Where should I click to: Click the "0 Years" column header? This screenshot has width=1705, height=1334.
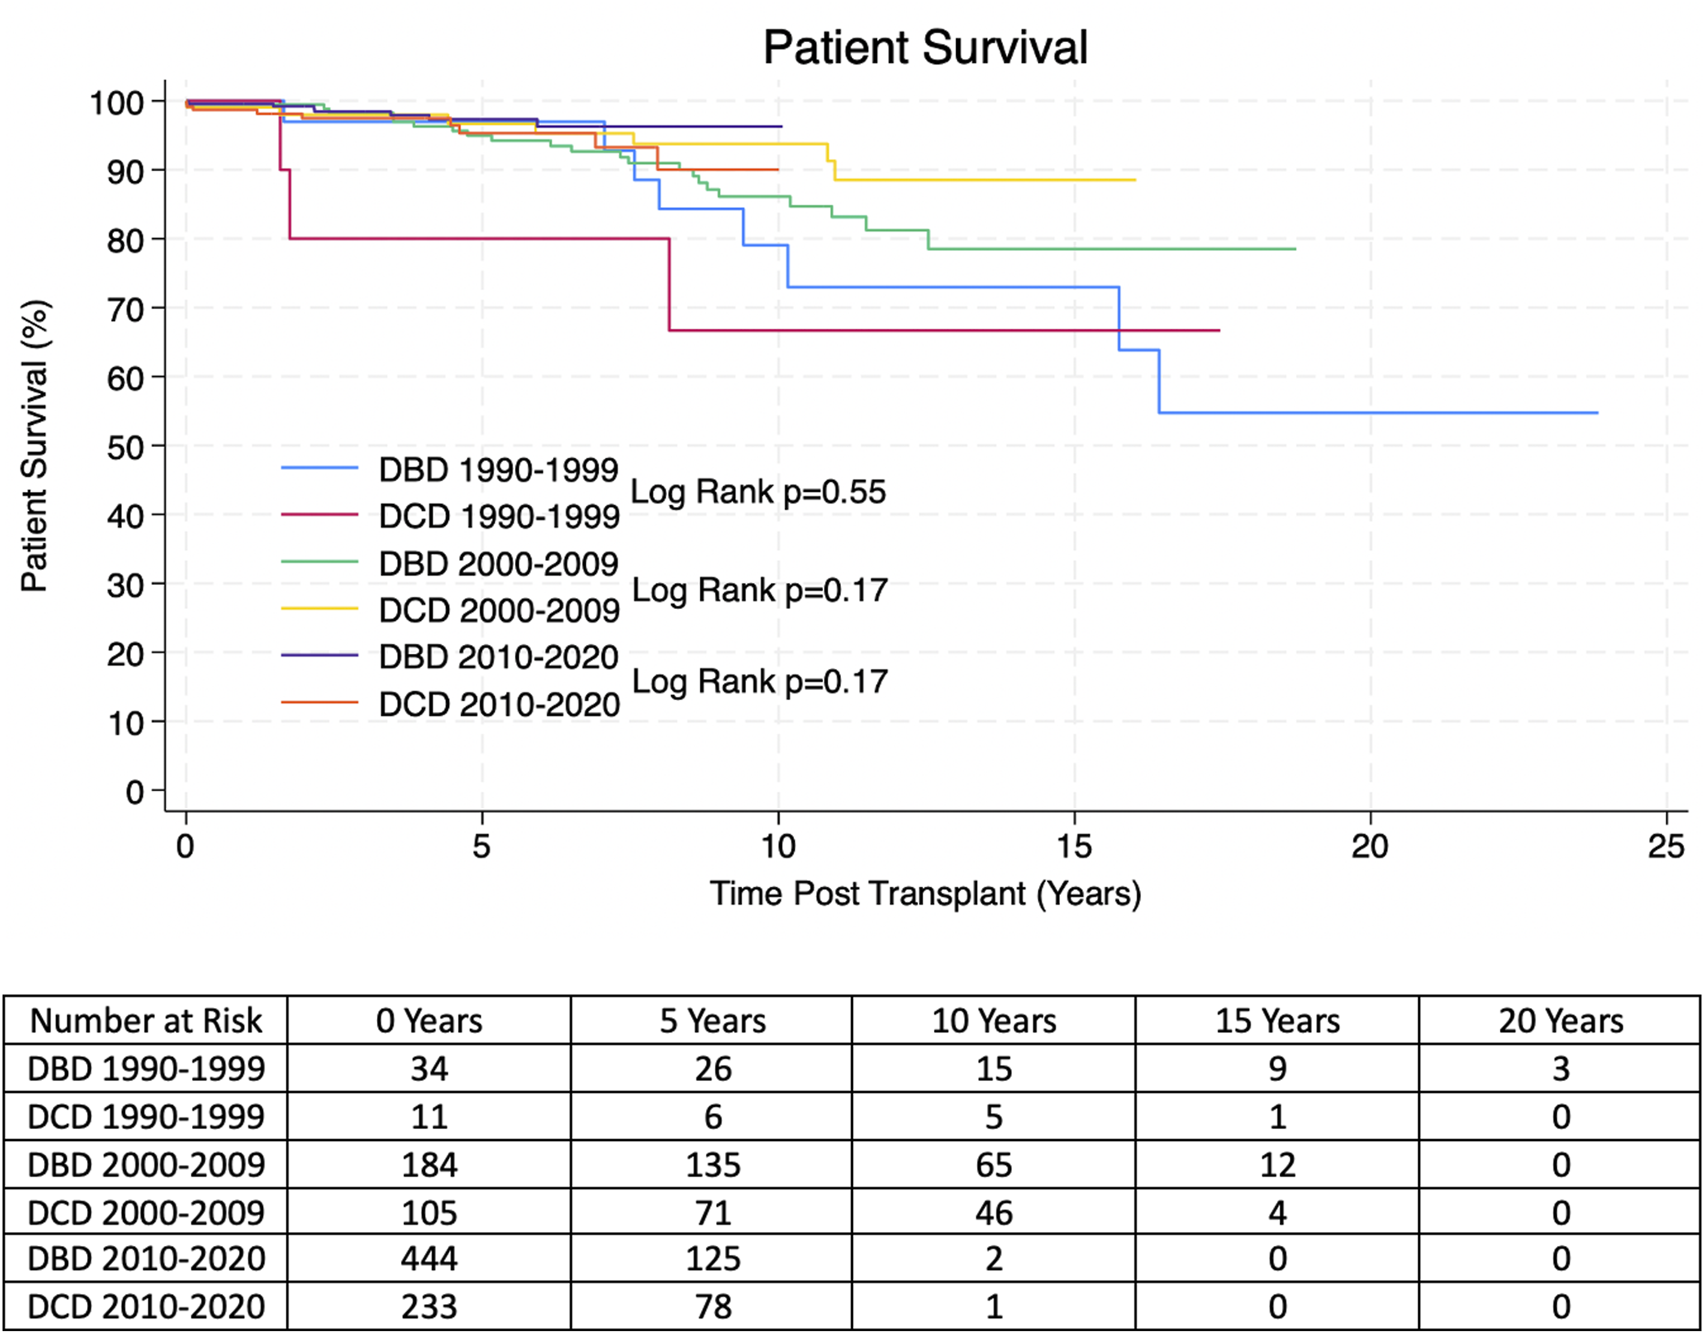[429, 1021]
